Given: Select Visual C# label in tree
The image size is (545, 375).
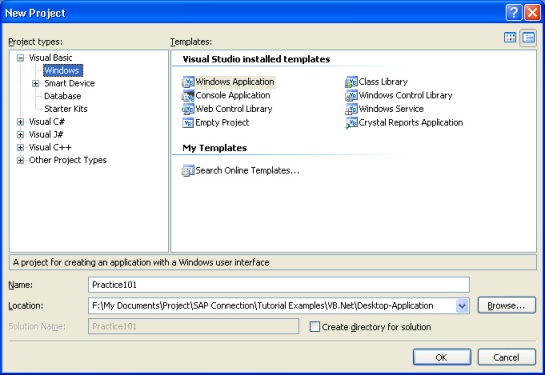Looking at the screenshot, I should coord(47,122).
